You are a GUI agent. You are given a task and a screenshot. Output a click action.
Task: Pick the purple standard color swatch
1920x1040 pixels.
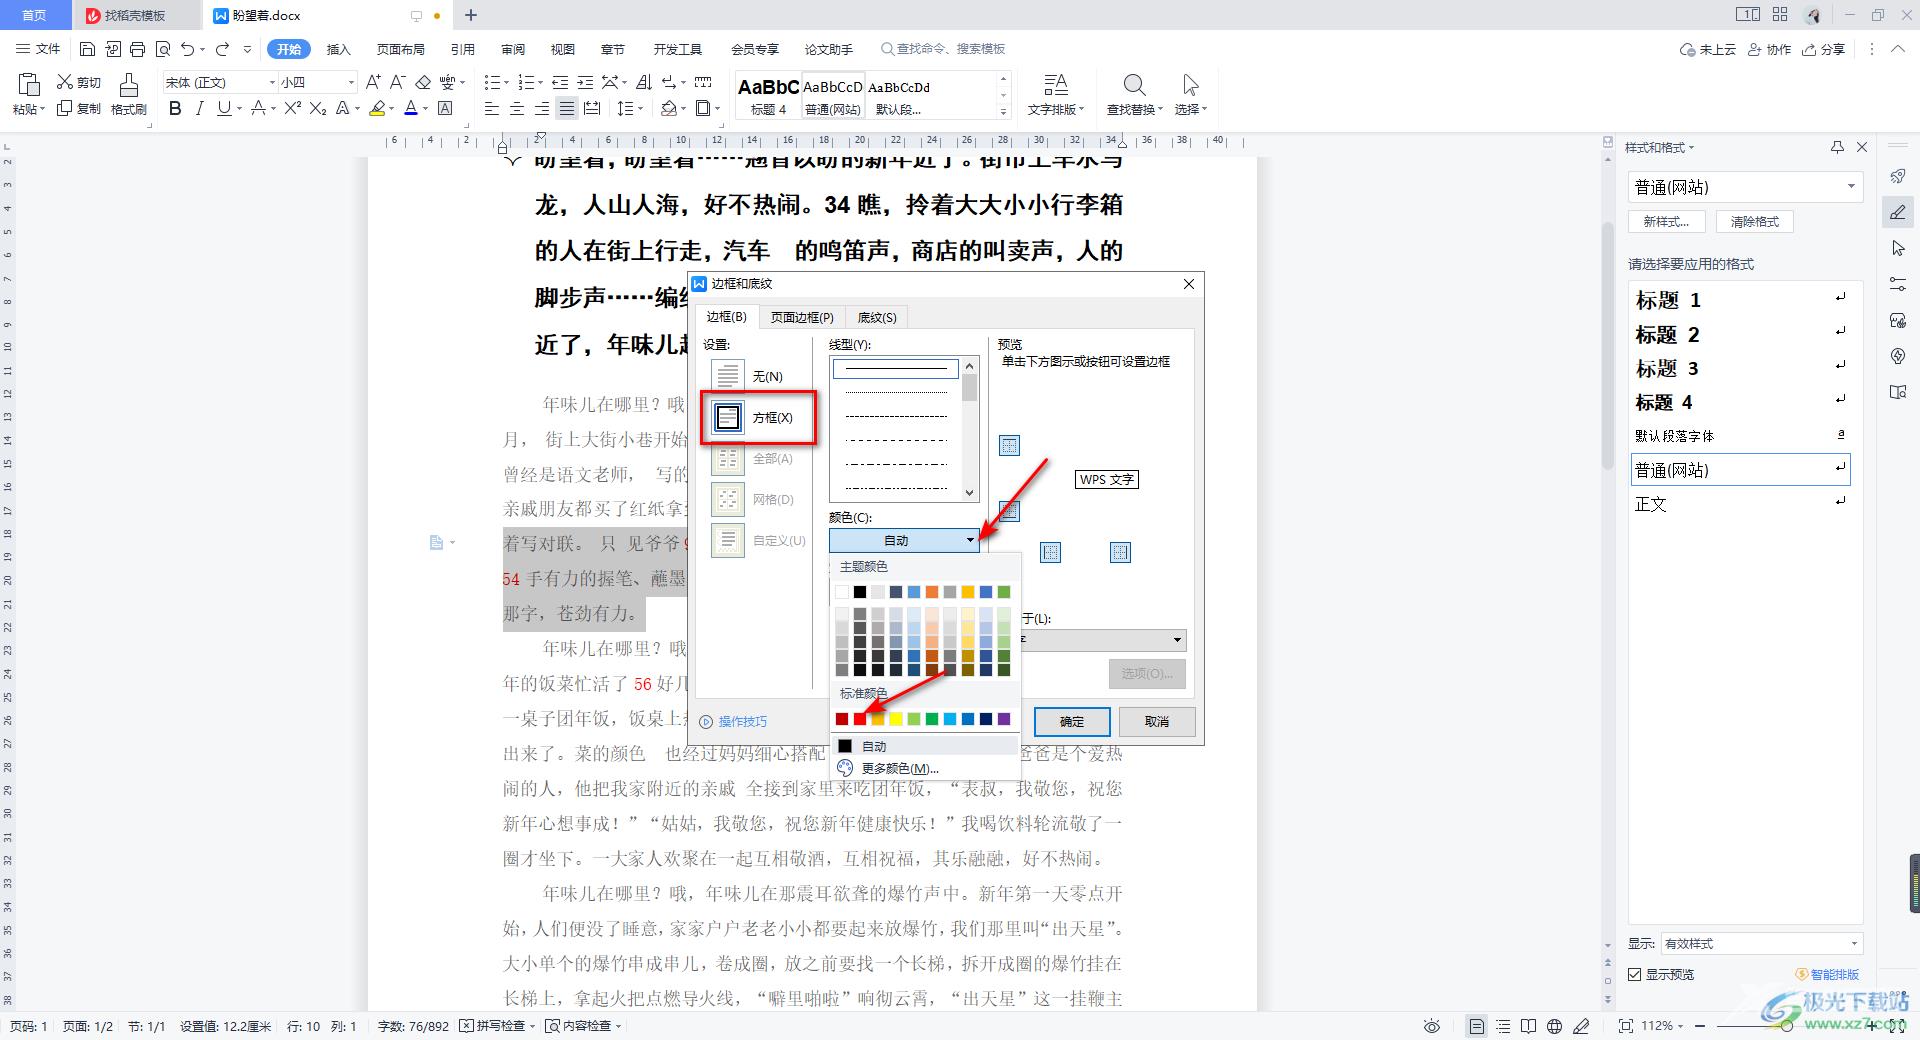pyautogui.click(x=1004, y=719)
